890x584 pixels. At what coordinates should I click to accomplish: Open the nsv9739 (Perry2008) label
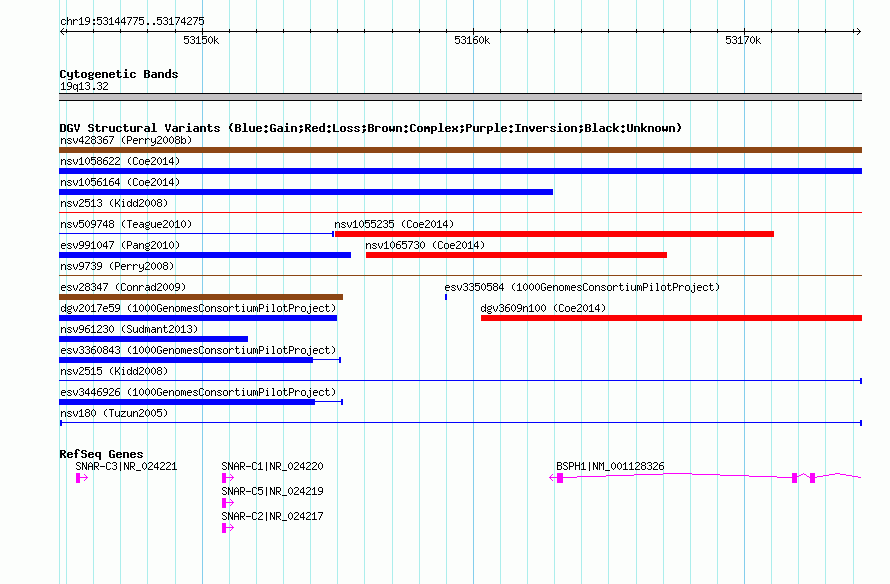117,266
